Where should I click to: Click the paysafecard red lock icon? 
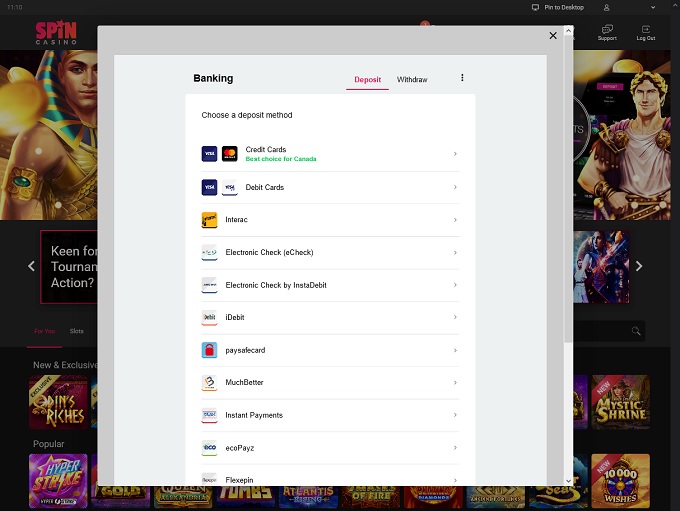(209, 350)
